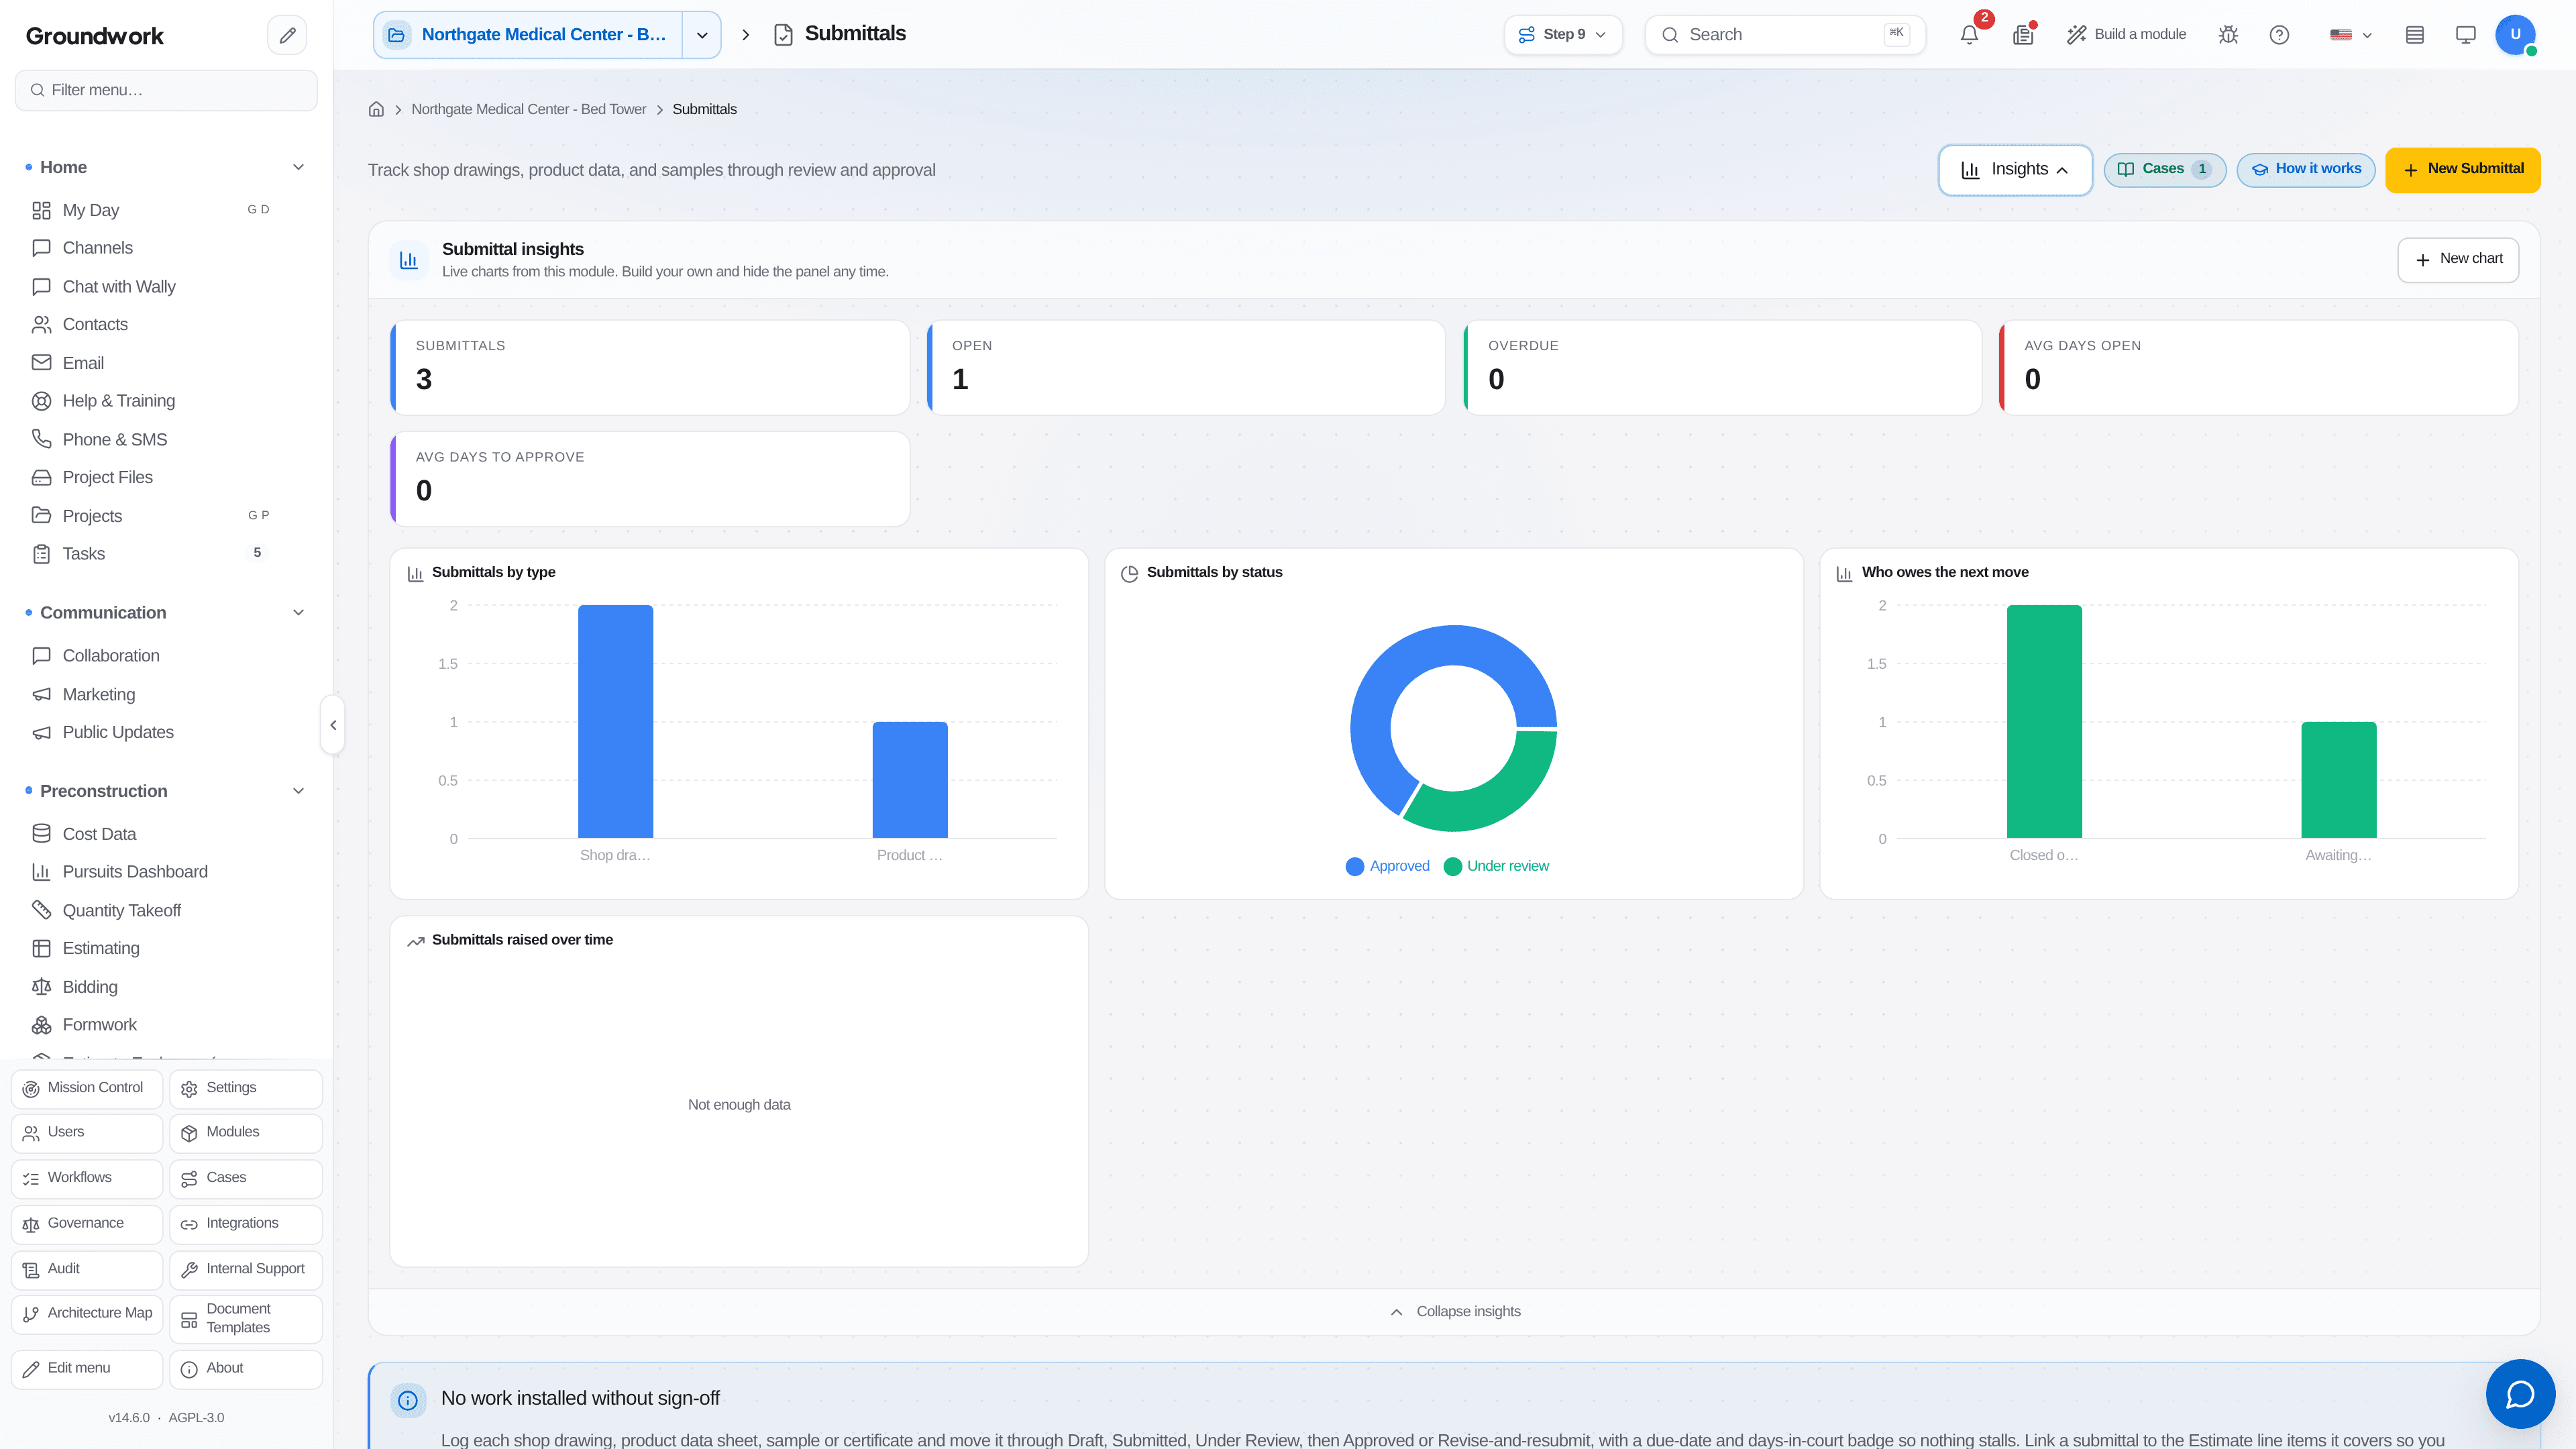Viewport: 2576px width, 1449px height.
Task: Select the Northgate Medical Center project chip
Action: click(528, 35)
